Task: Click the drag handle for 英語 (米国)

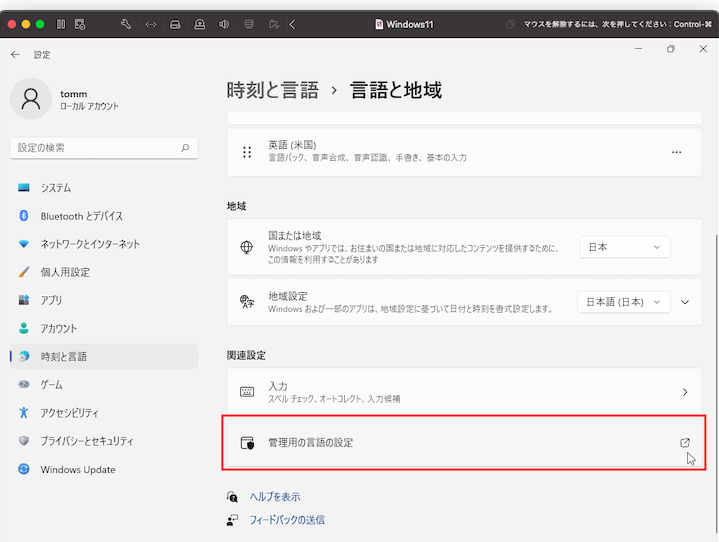Action: (247, 152)
